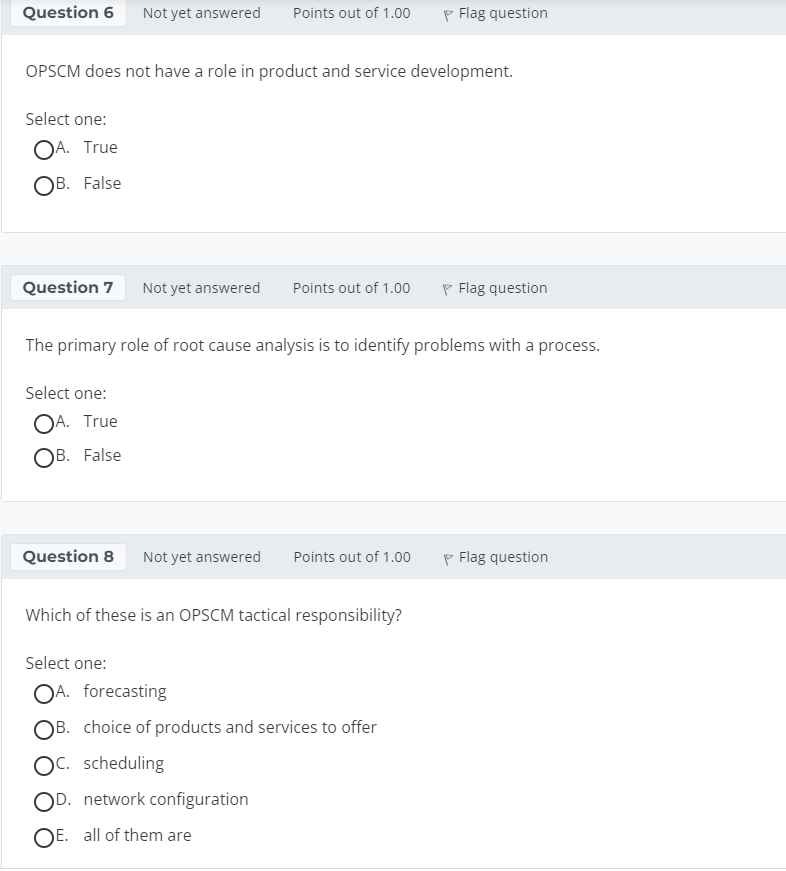Open Flag question for Question 8
786x871 pixels.
pyautogui.click(x=502, y=557)
